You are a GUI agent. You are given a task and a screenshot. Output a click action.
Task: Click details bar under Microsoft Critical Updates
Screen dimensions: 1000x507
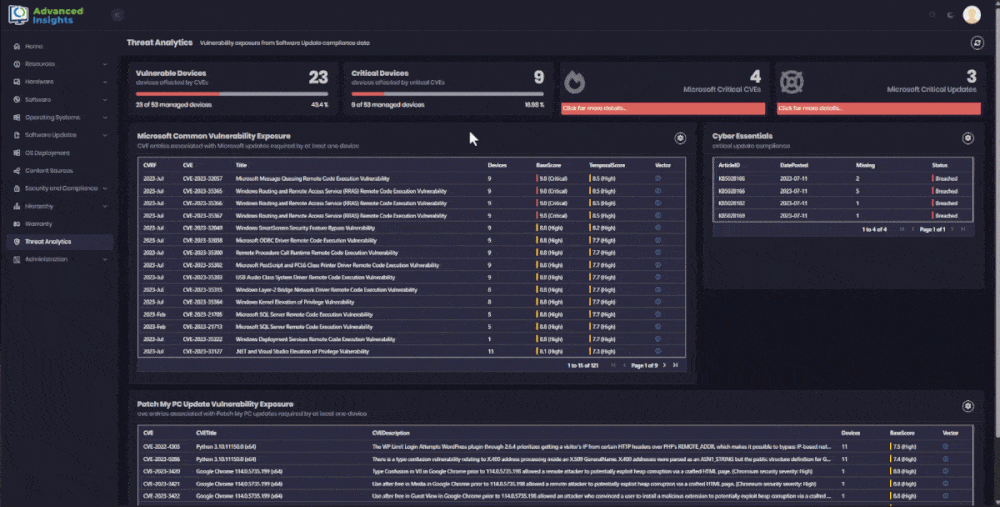[878, 108]
